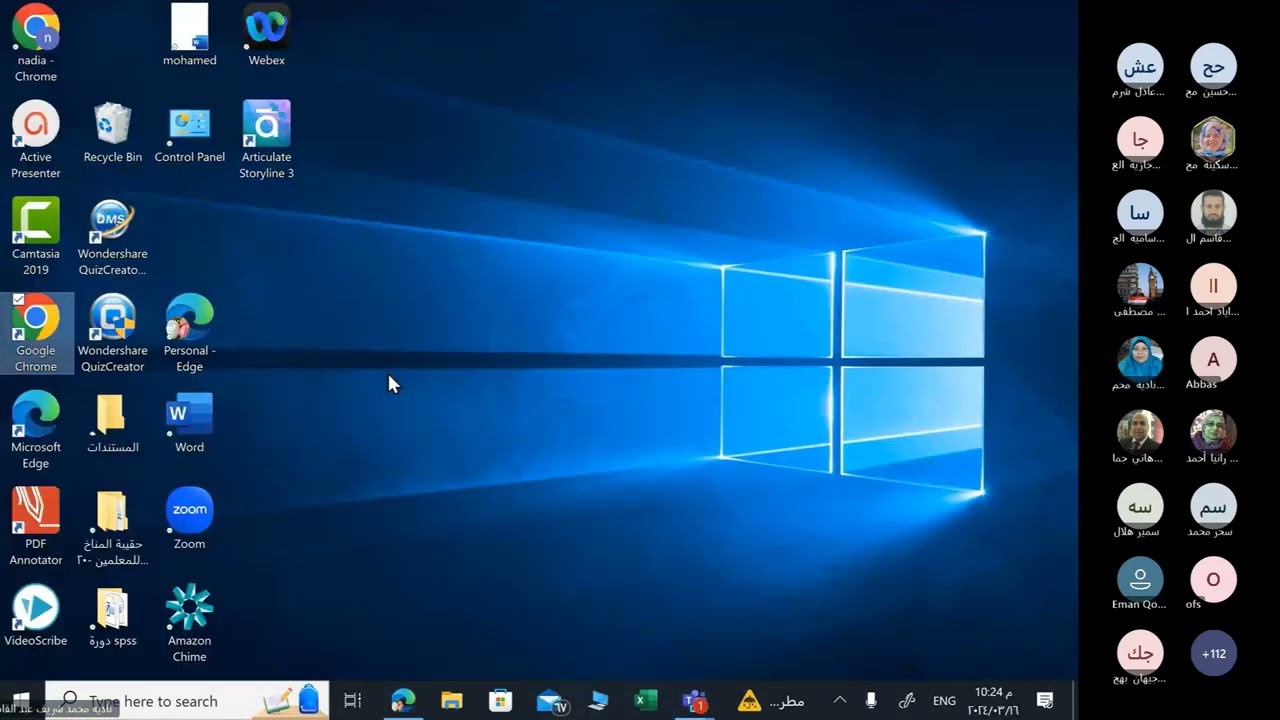Open Excel from the taskbar

click(646, 701)
